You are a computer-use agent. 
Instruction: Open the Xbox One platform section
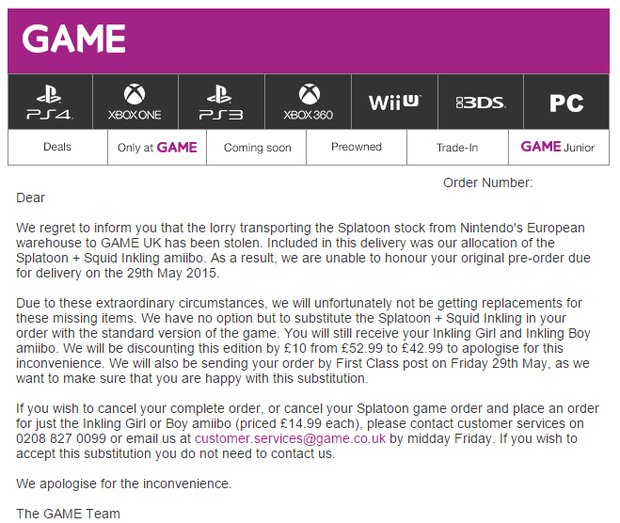[134, 102]
